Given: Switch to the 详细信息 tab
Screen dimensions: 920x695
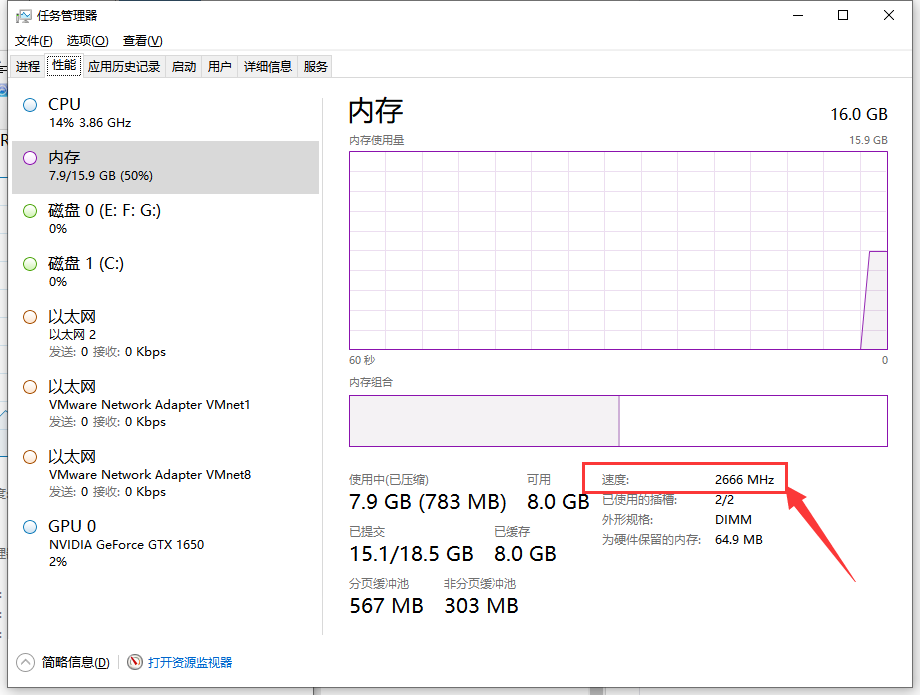Looking at the screenshot, I should point(268,67).
